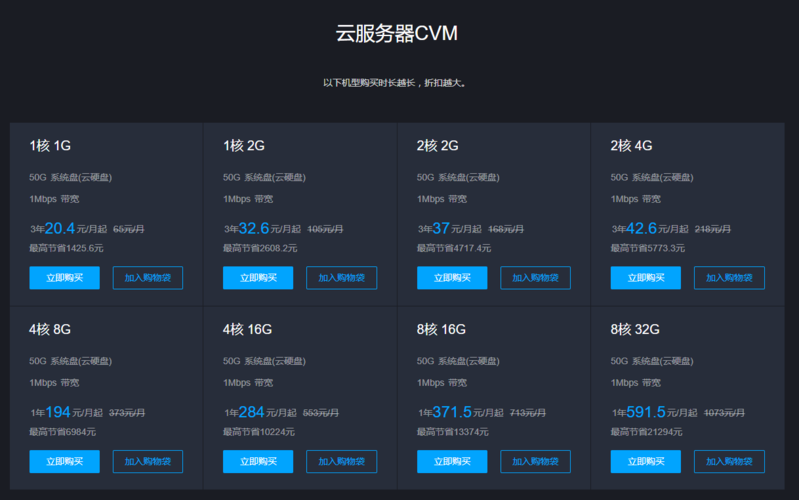Click 立即购买 under 4核 8G
The height and width of the screenshot is (500, 799).
(x=64, y=461)
